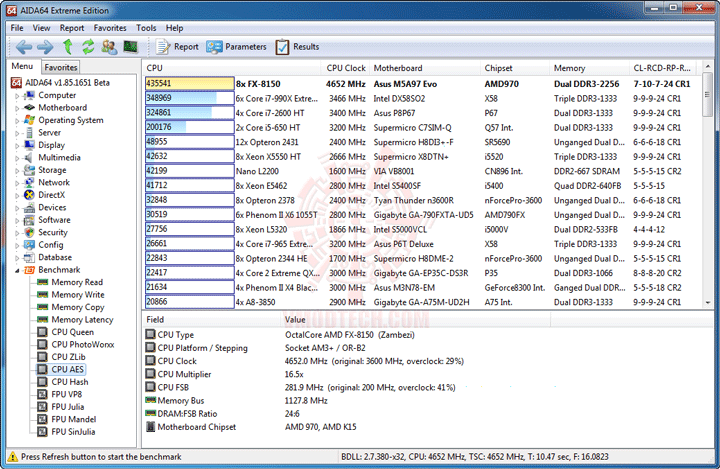
Task: Switch to the Favorites tab
Action: coord(61,67)
